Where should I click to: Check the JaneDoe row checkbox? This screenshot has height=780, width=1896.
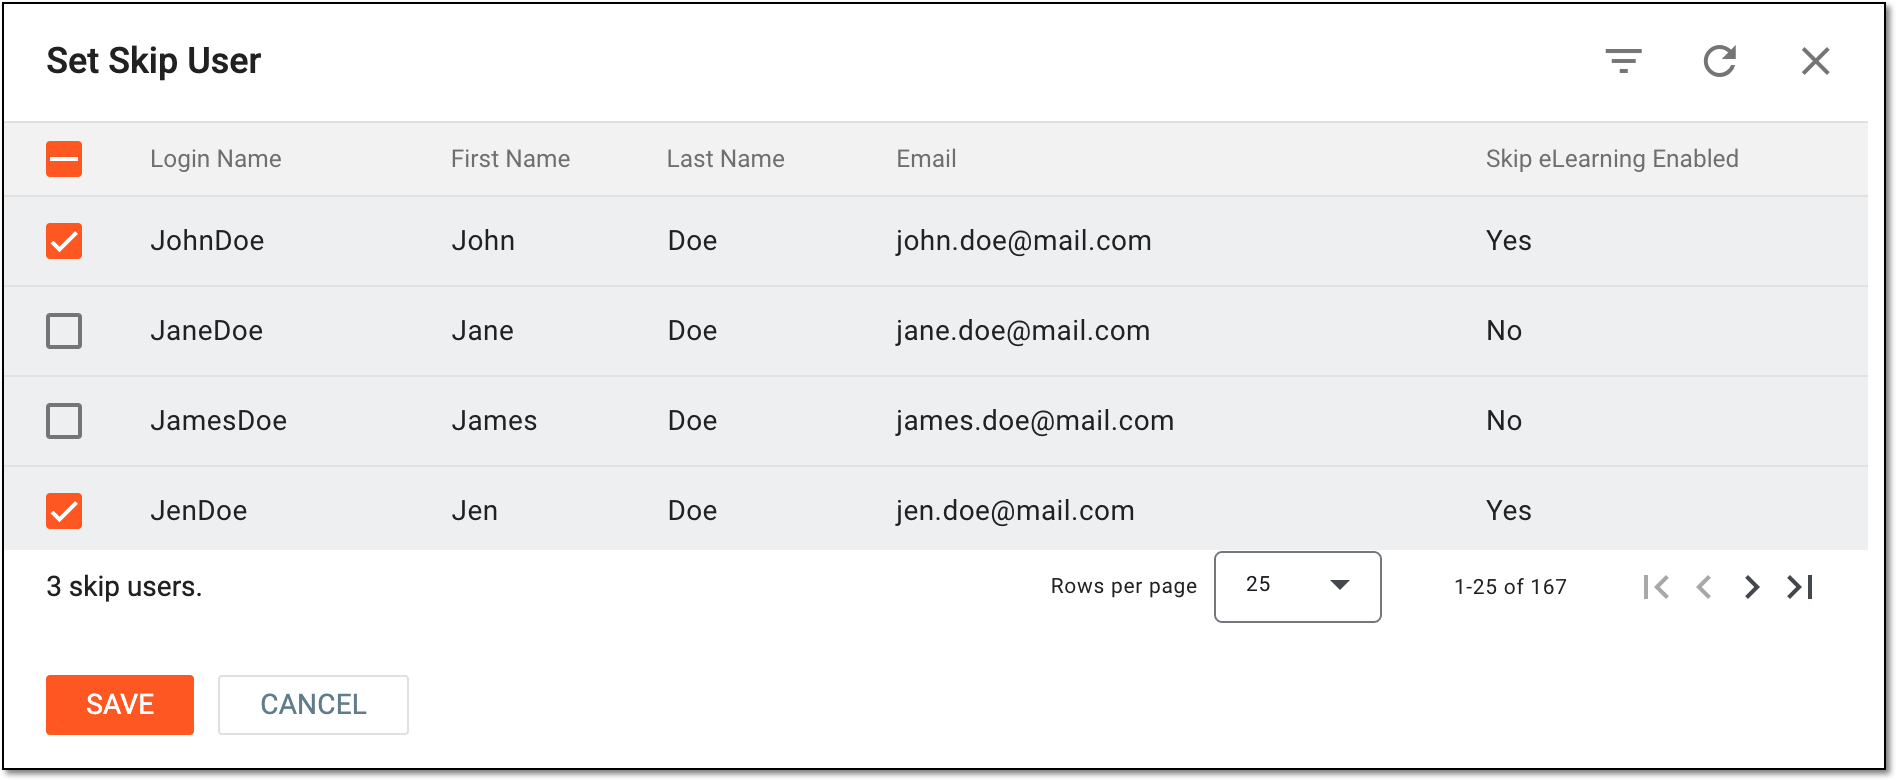64,331
